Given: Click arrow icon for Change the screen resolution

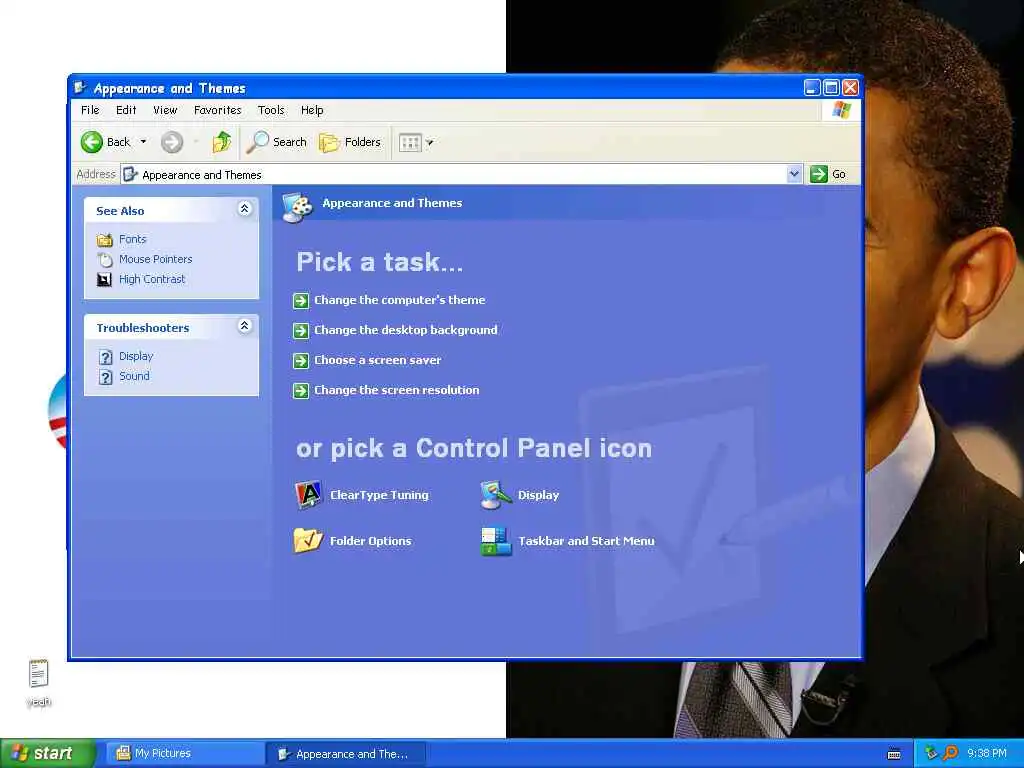Looking at the screenshot, I should [x=300, y=391].
